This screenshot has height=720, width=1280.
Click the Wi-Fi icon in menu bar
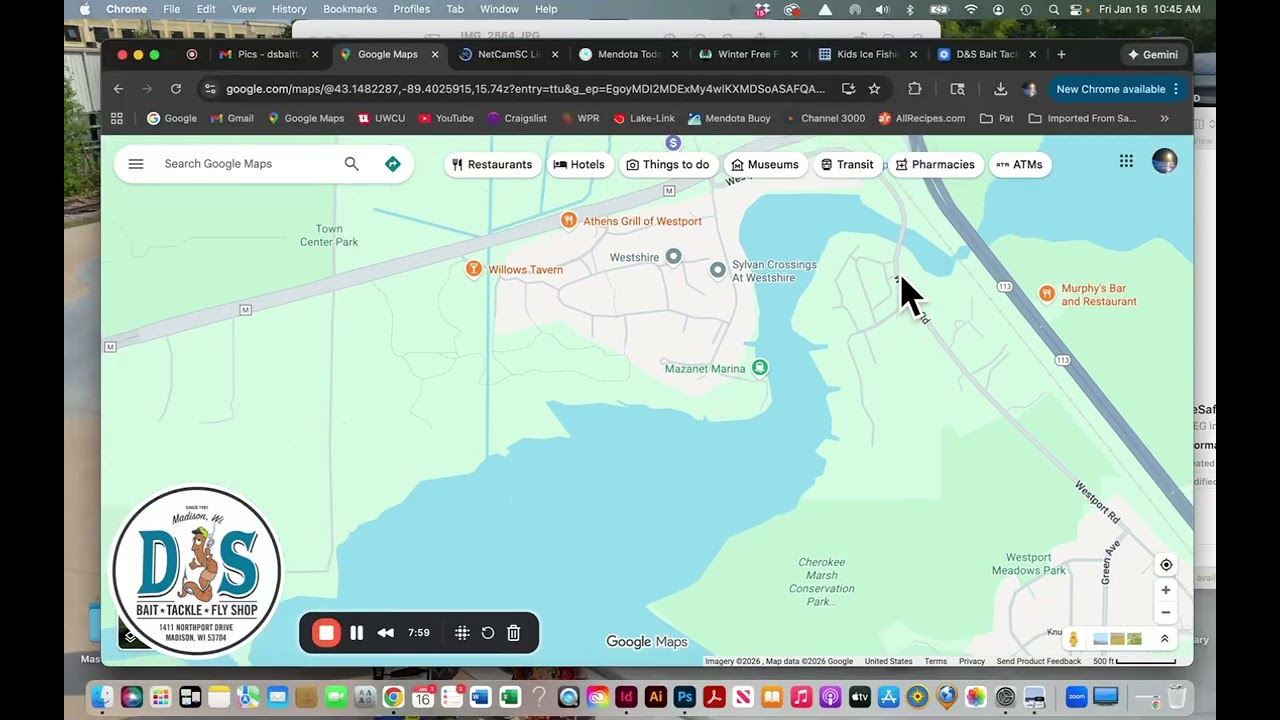pyautogui.click(x=970, y=9)
